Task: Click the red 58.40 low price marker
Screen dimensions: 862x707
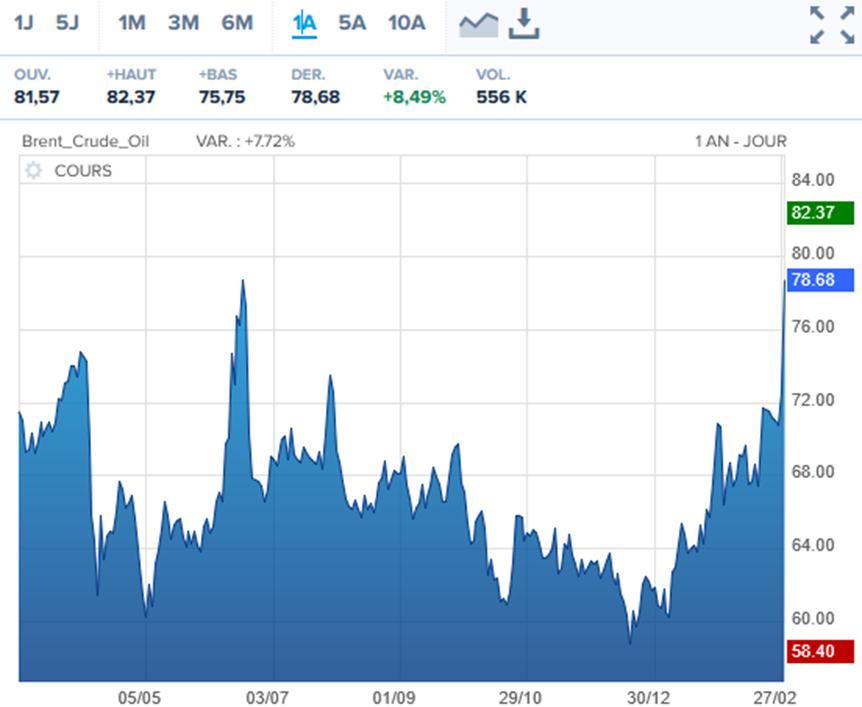Action: (820, 652)
